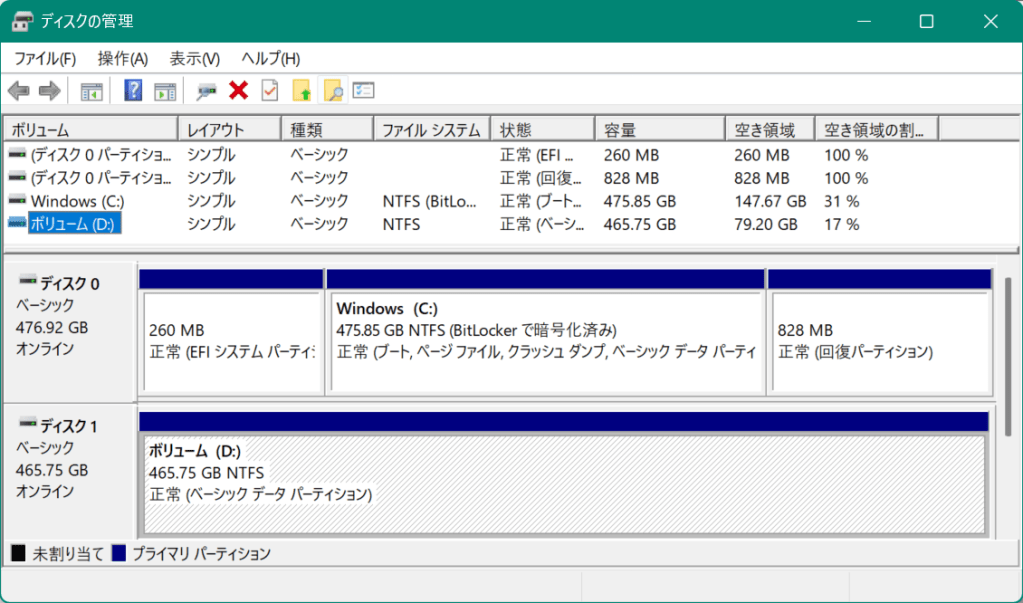Click the forward arrow toolbar icon

(49, 91)
